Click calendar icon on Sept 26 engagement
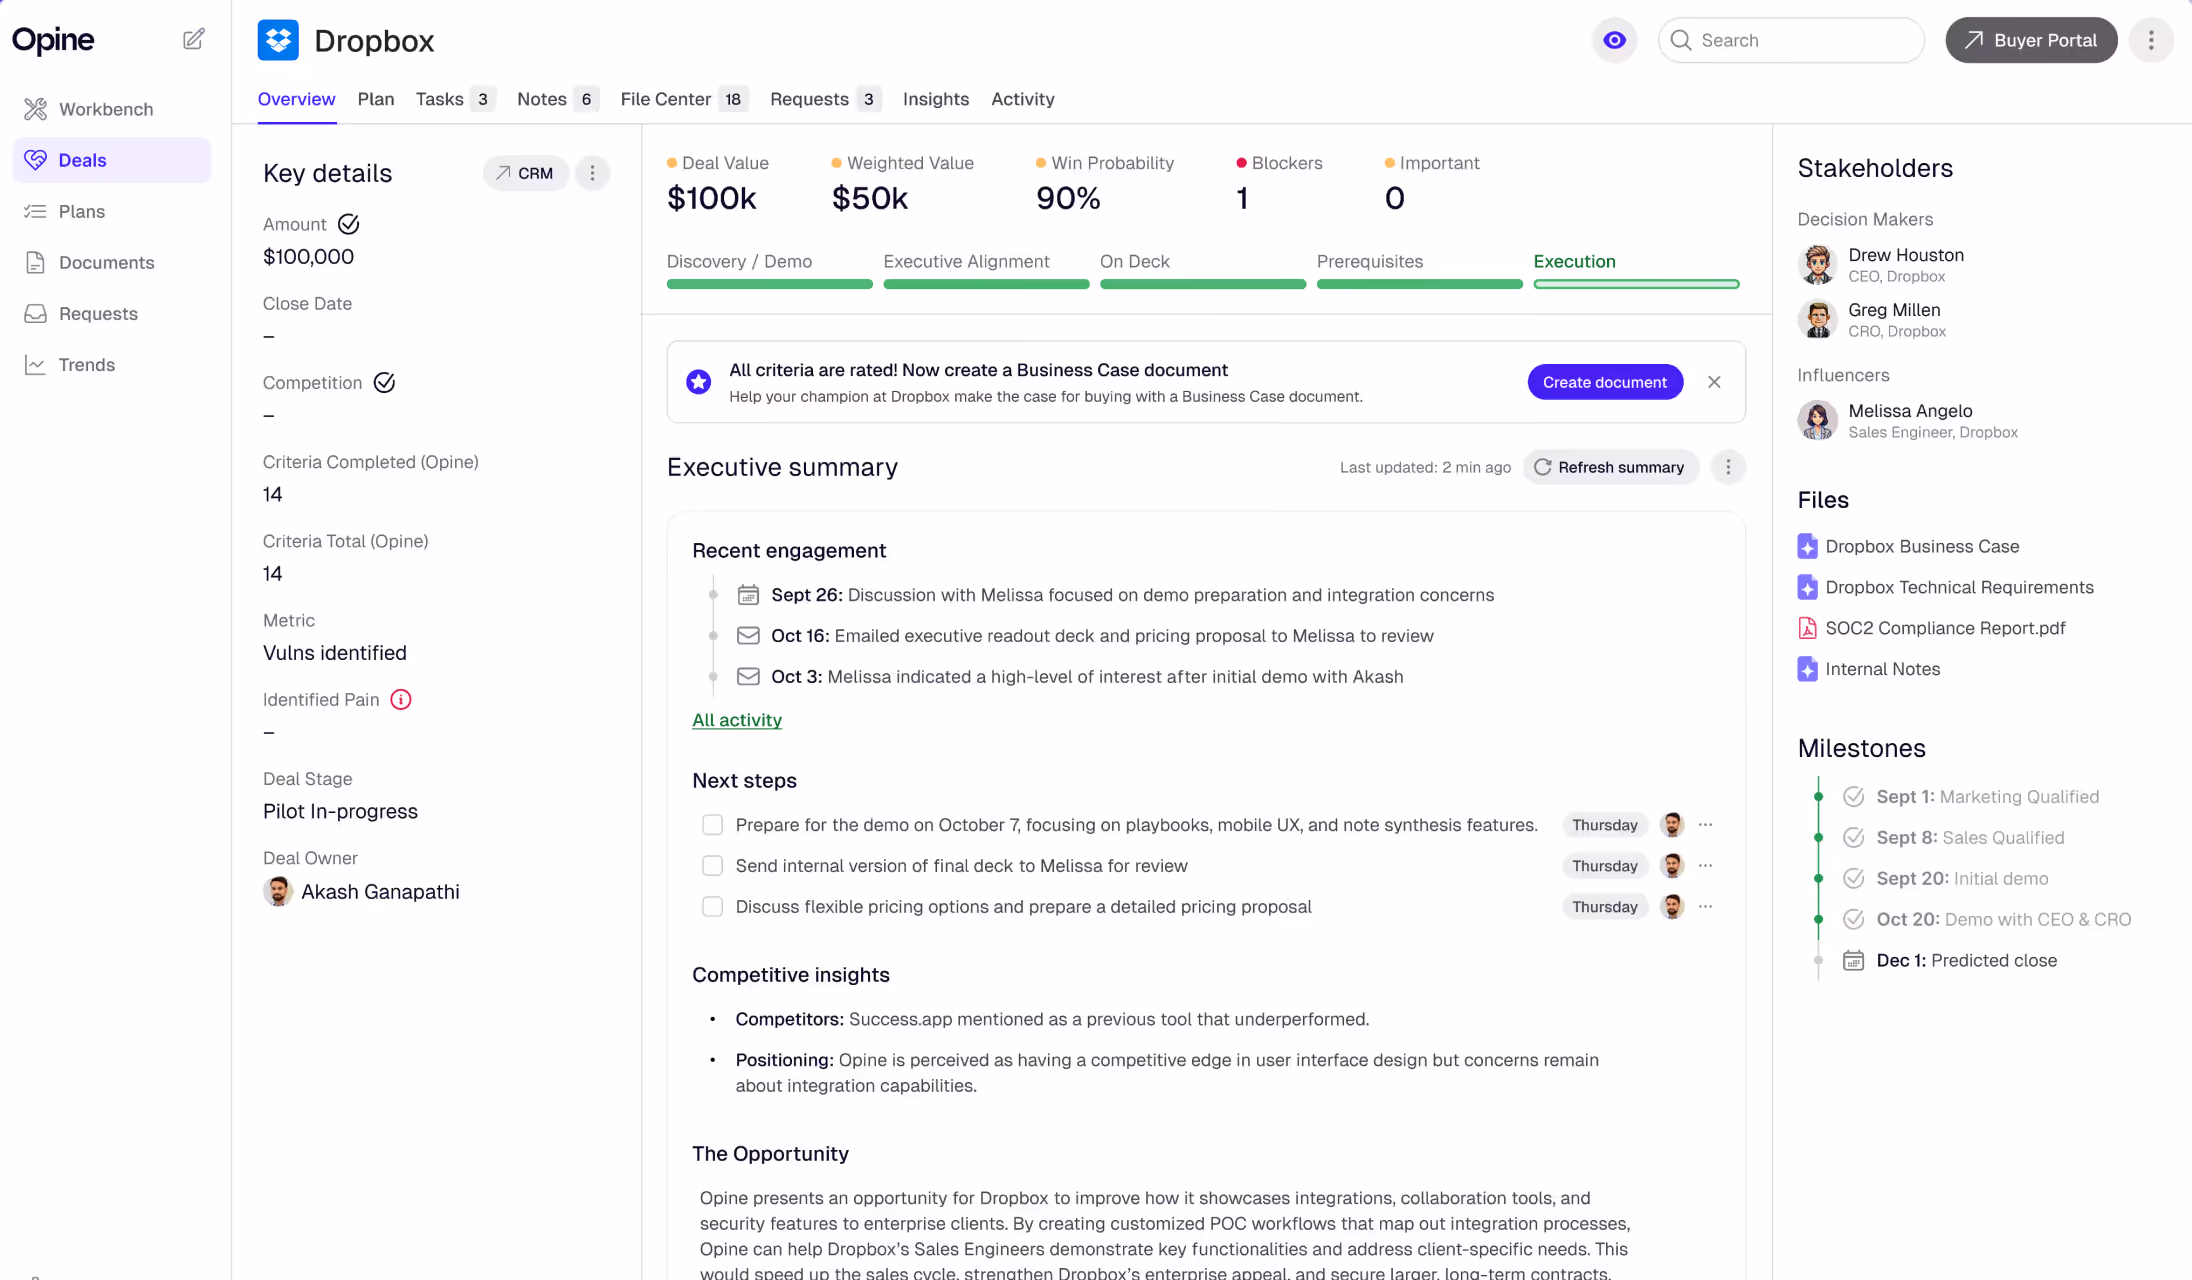 [748, 595]
